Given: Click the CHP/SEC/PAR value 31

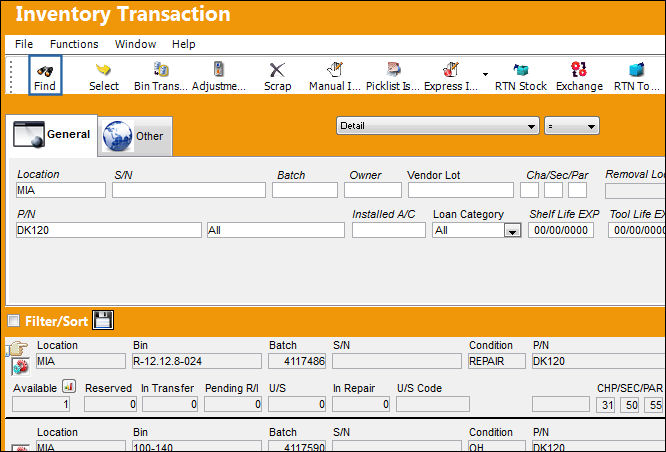Looking at the screenshot, I should tap(605, 405).
